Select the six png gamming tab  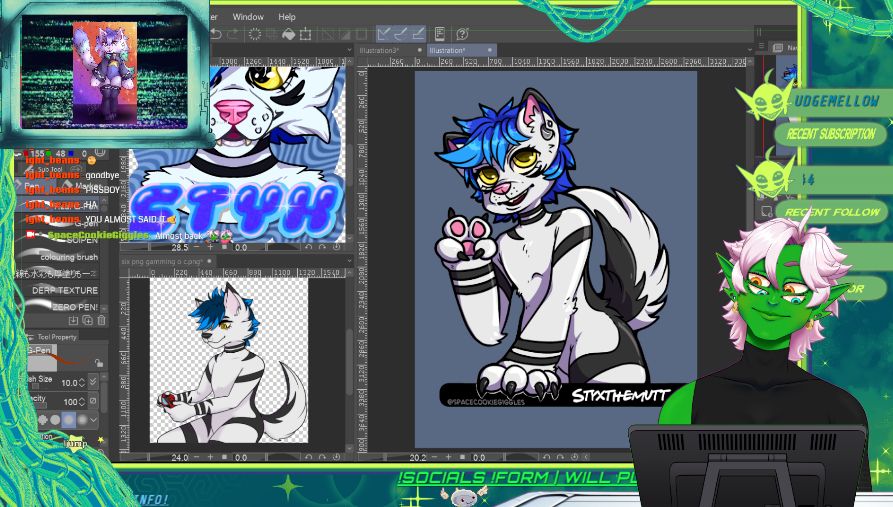click(162, 261)
